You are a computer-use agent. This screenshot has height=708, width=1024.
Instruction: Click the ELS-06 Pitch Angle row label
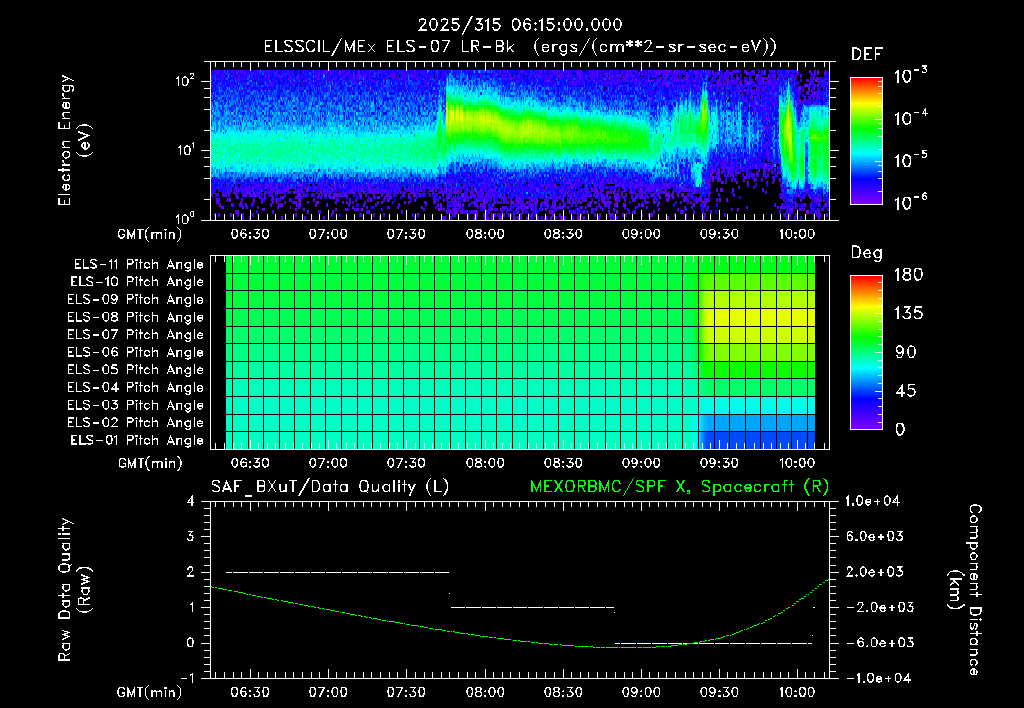point(135,353)
